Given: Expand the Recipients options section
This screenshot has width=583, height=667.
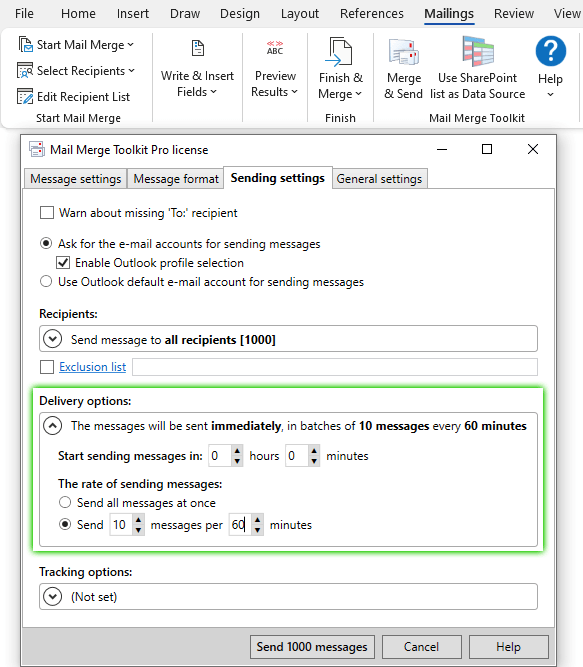Looking at the screenshot, I should tap(53, 339).
